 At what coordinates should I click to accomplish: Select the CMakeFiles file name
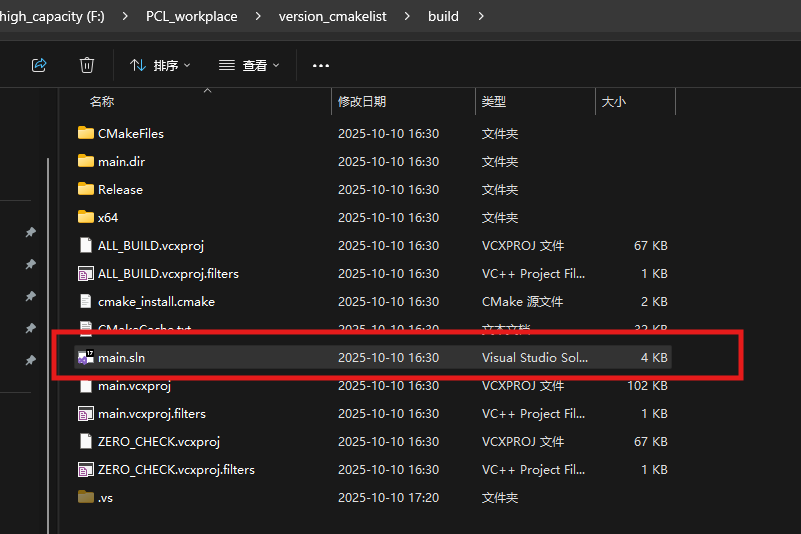pos(131,133)
